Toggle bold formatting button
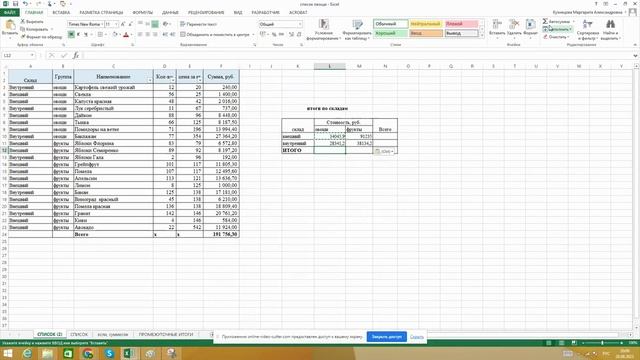Image resolution: width=640 pixels, height=360 pixels. (71, 34)
